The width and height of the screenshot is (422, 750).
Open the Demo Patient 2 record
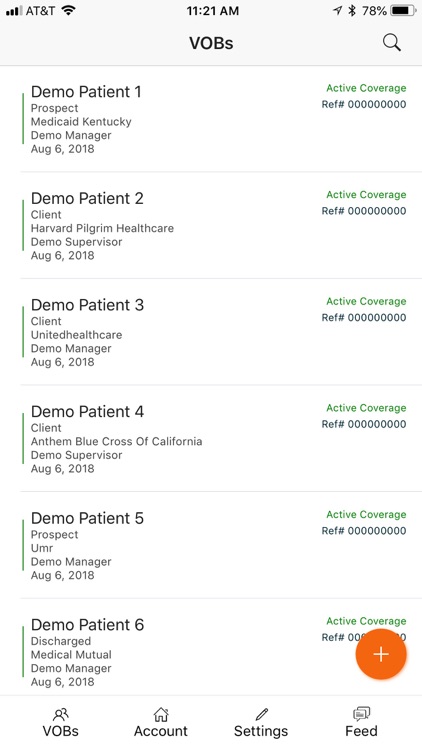[221, 225]
